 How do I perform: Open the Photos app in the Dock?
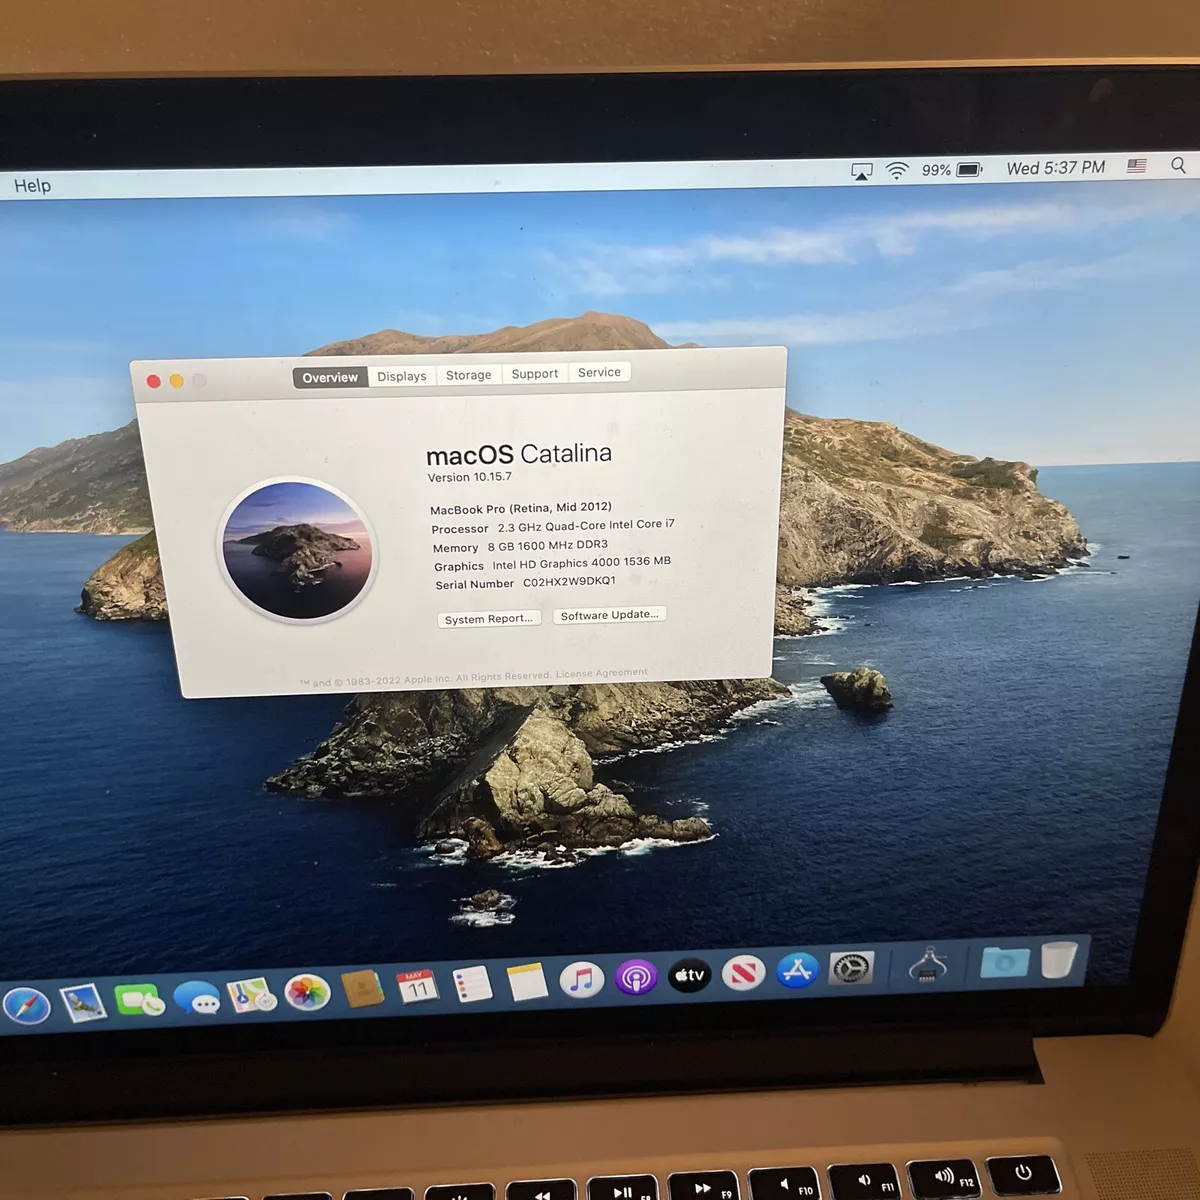(x=307, y=992)
